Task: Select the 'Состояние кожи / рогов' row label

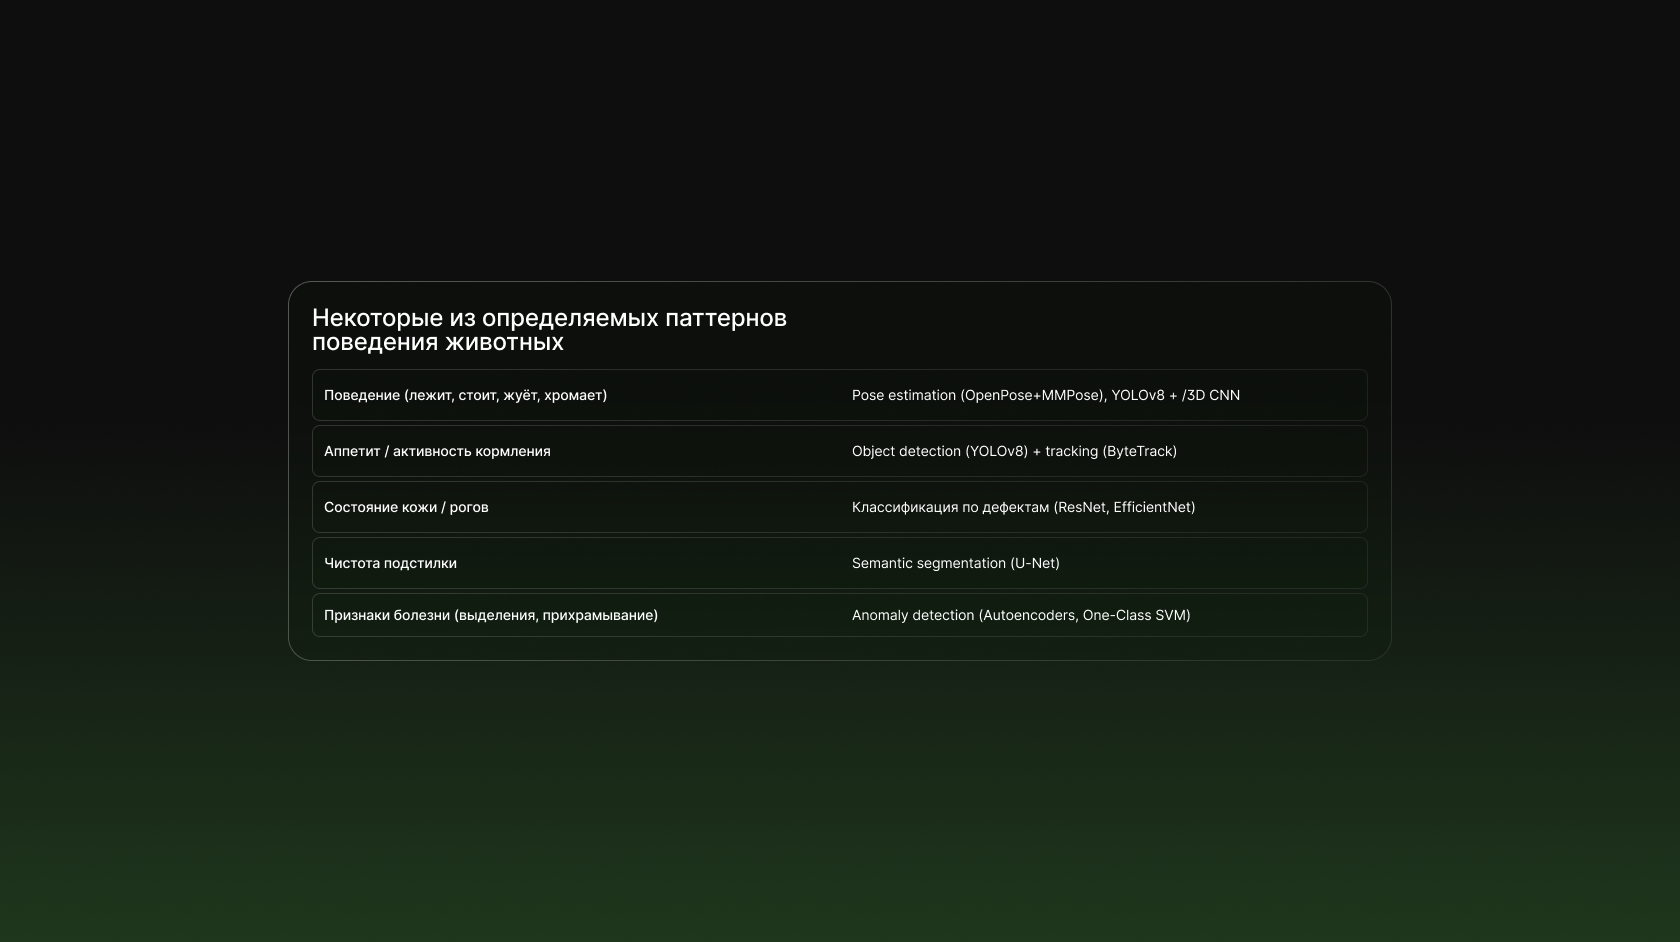Action: point(406,507)
